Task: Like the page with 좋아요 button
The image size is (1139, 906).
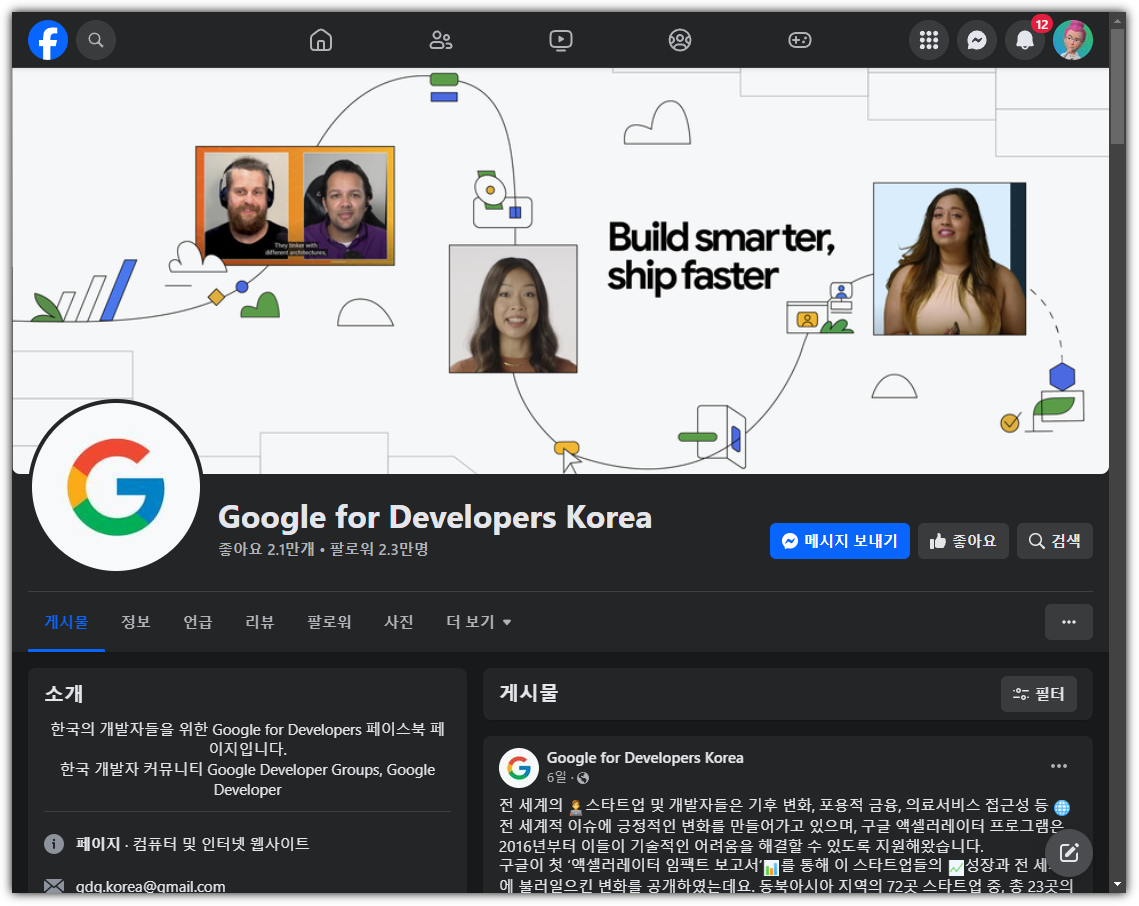Action: pos(963,541)
